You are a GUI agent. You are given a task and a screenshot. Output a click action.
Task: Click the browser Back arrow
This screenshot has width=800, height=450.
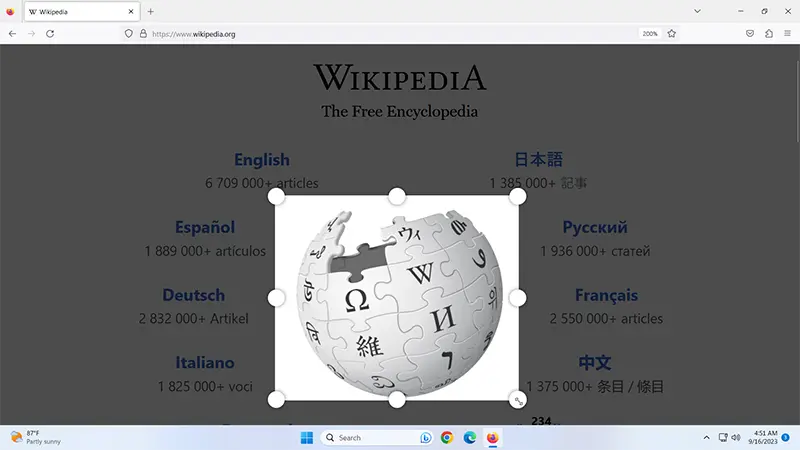12,34
